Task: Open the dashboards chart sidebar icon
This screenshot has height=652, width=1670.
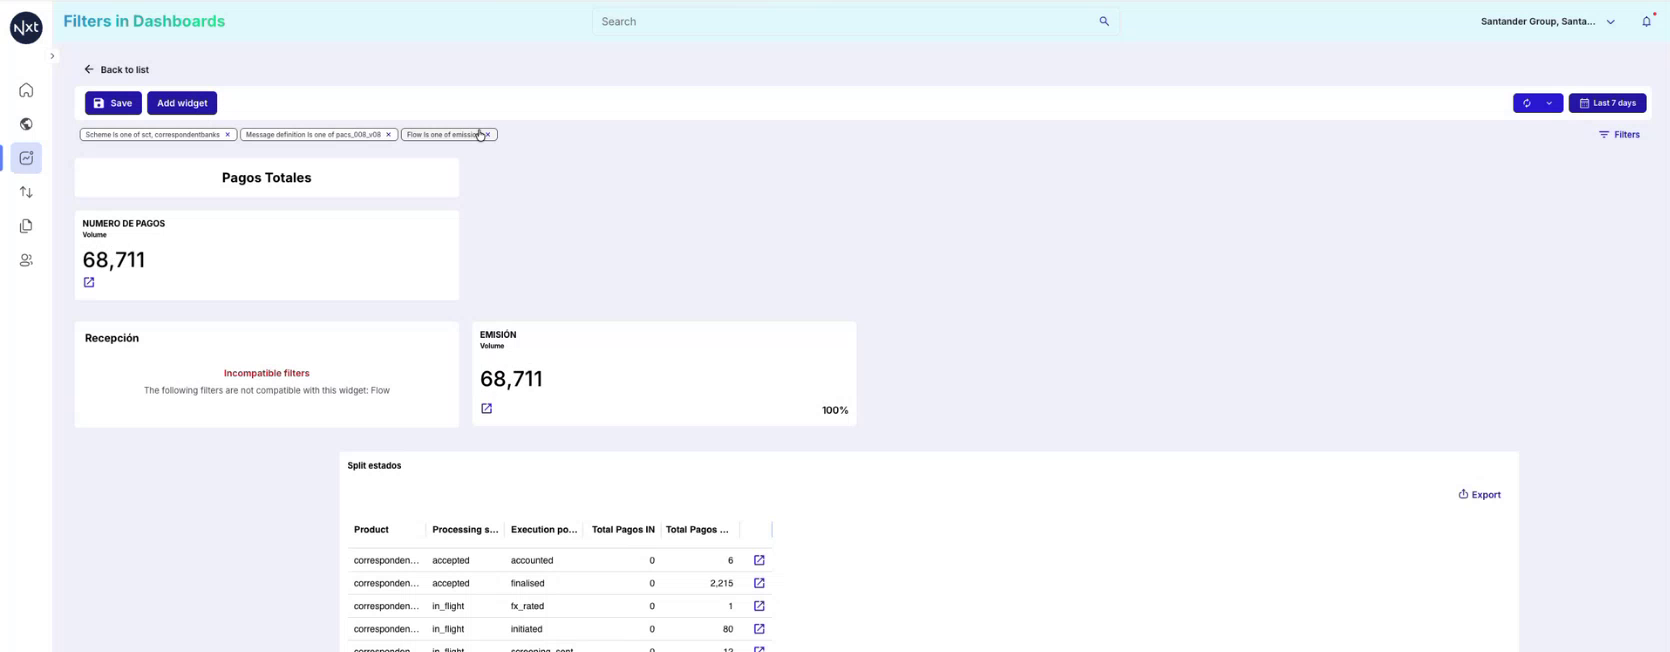Action: tap(26, 158)
